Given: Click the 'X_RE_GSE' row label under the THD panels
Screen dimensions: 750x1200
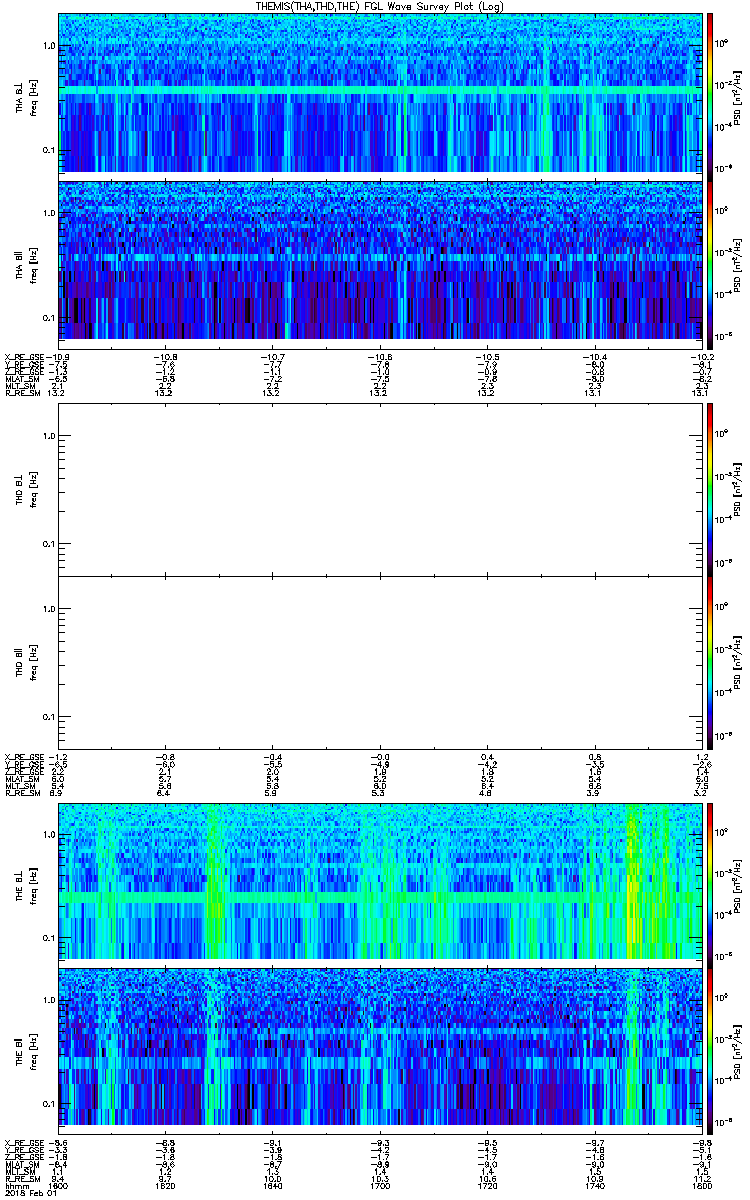Looking at the screenshot, I should click(23, 756).
